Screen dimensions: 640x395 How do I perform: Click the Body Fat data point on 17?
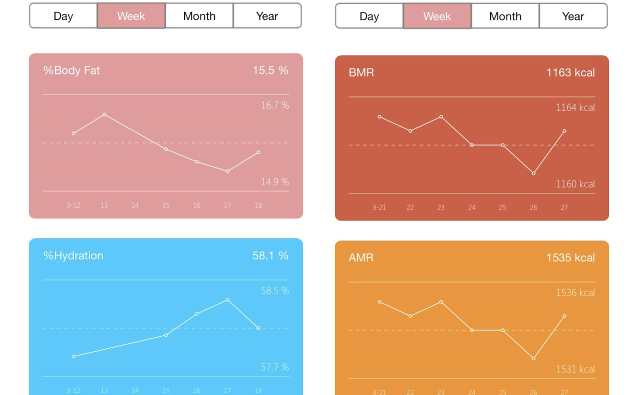228,171
